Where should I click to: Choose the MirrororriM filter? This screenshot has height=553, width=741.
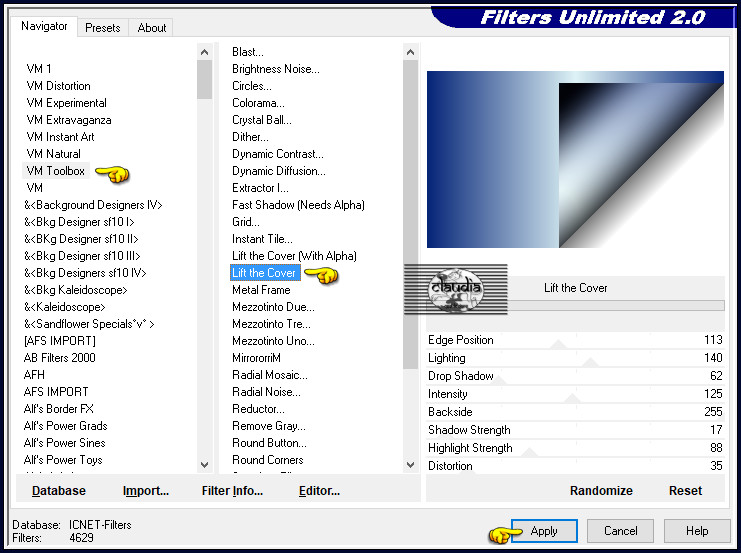tap(256, 358)
